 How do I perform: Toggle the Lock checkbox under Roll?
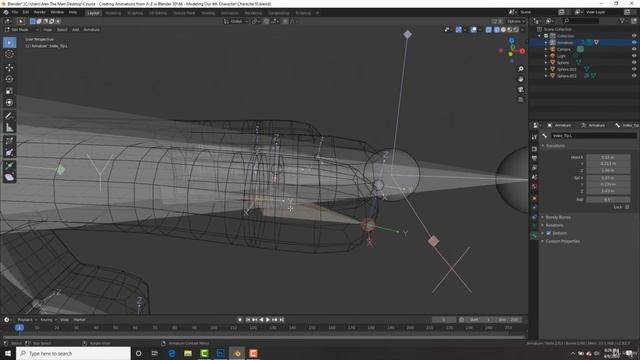tap(627, 207)
